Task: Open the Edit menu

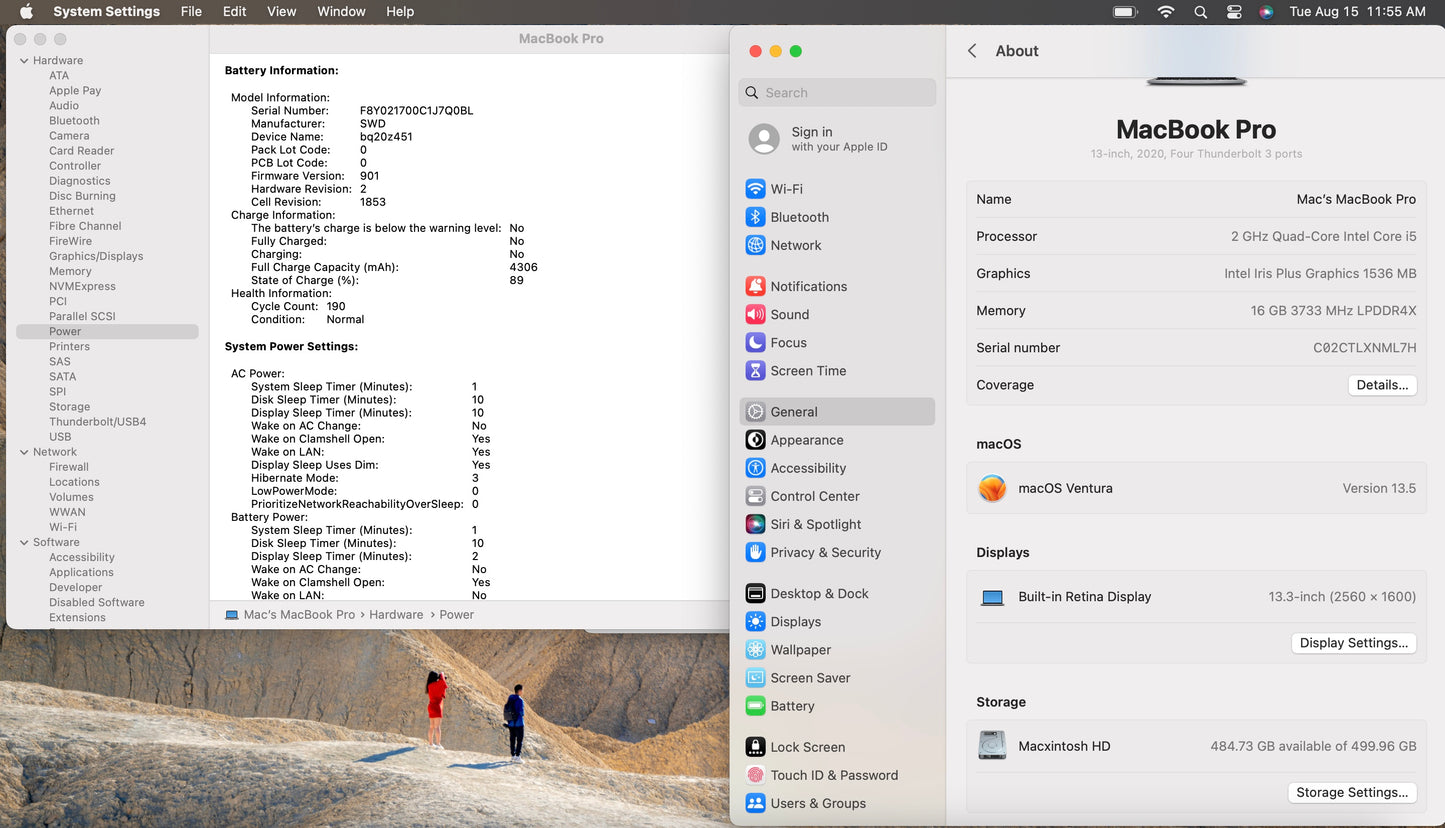Action: pyautogui.click(x=234, y=12)
